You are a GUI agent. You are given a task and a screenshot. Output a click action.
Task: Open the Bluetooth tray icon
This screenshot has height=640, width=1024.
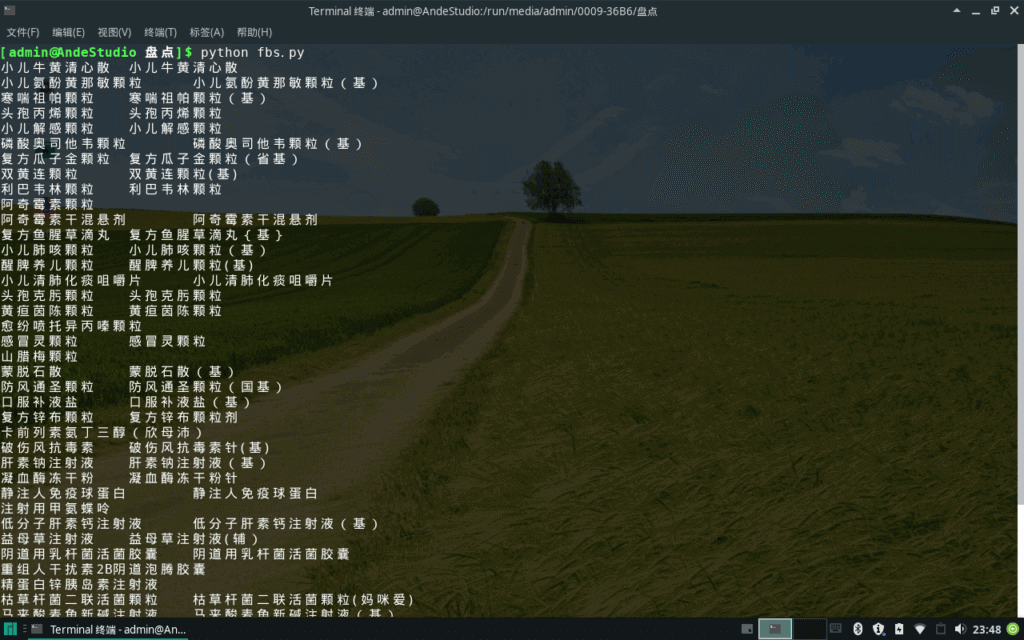857,629
